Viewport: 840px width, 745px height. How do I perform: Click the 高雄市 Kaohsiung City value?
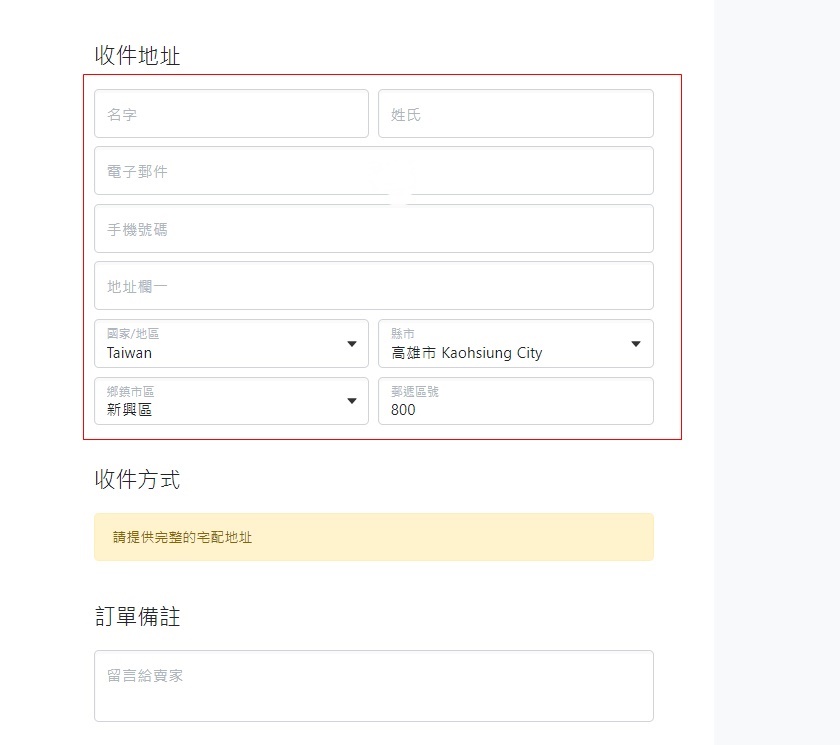pyautogui.click(x=467, y=353)
